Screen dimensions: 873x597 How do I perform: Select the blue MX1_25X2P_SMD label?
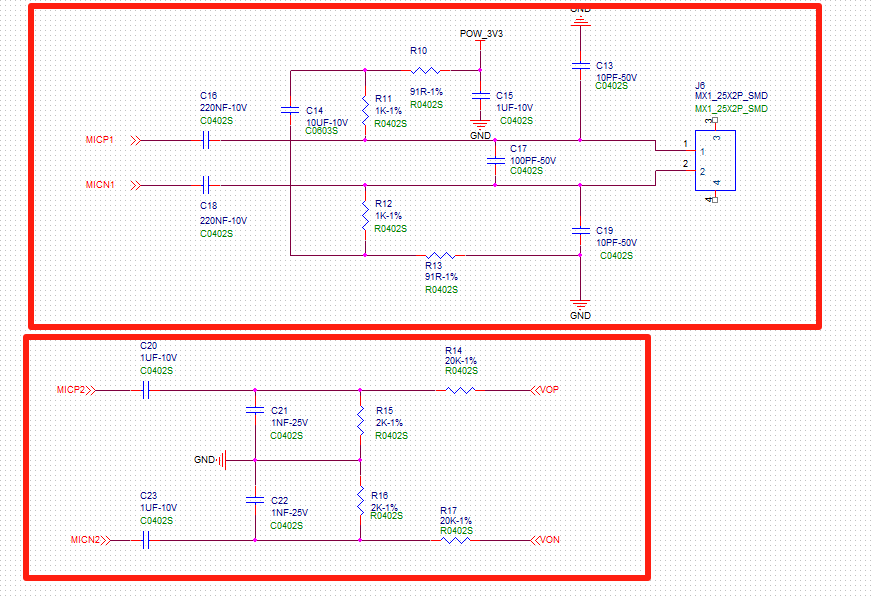(x=731, y=96)
